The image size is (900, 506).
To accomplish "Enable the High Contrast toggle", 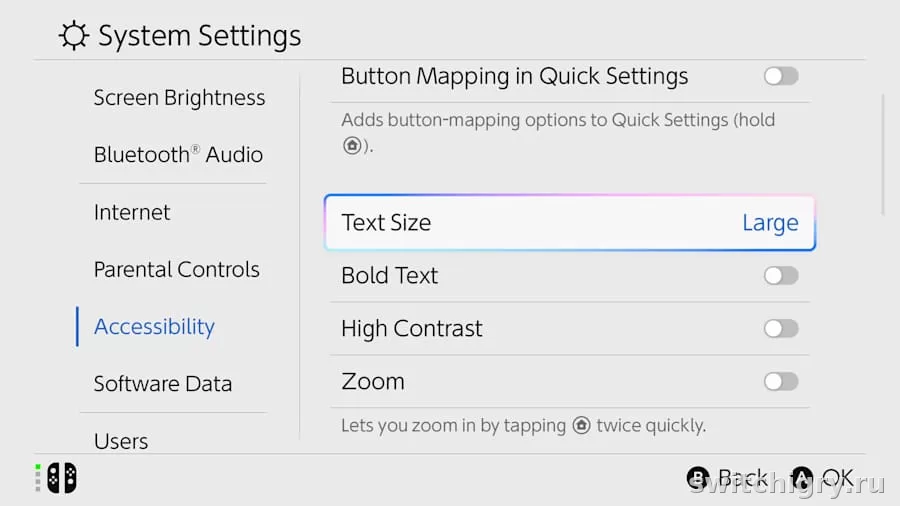I will point(781,329).
